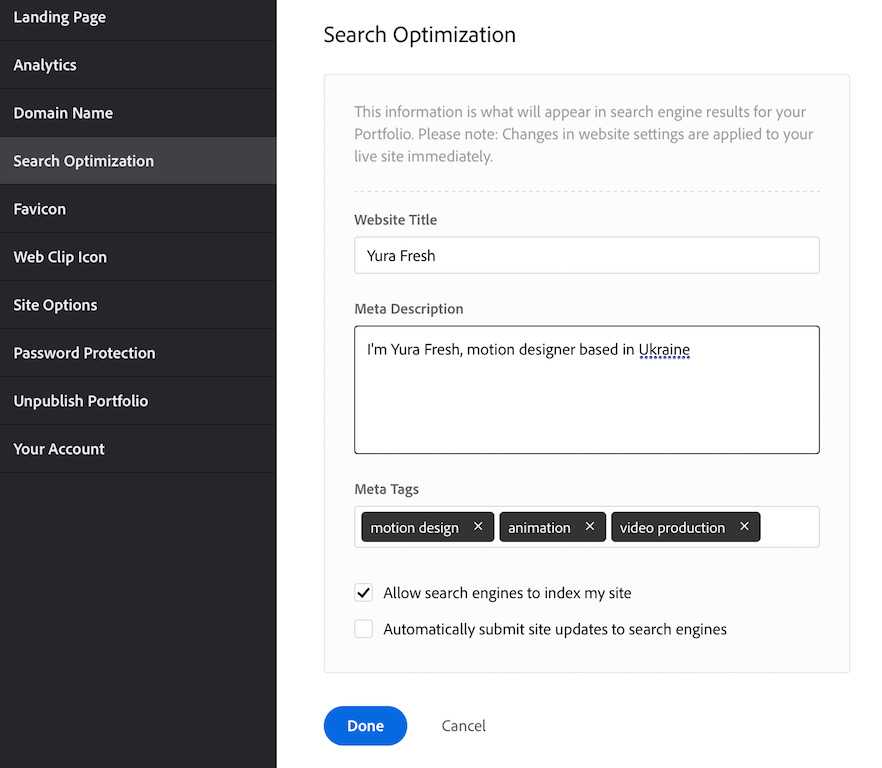Focus the Website Title field
The image size is (882, 768).
point(586,255)
